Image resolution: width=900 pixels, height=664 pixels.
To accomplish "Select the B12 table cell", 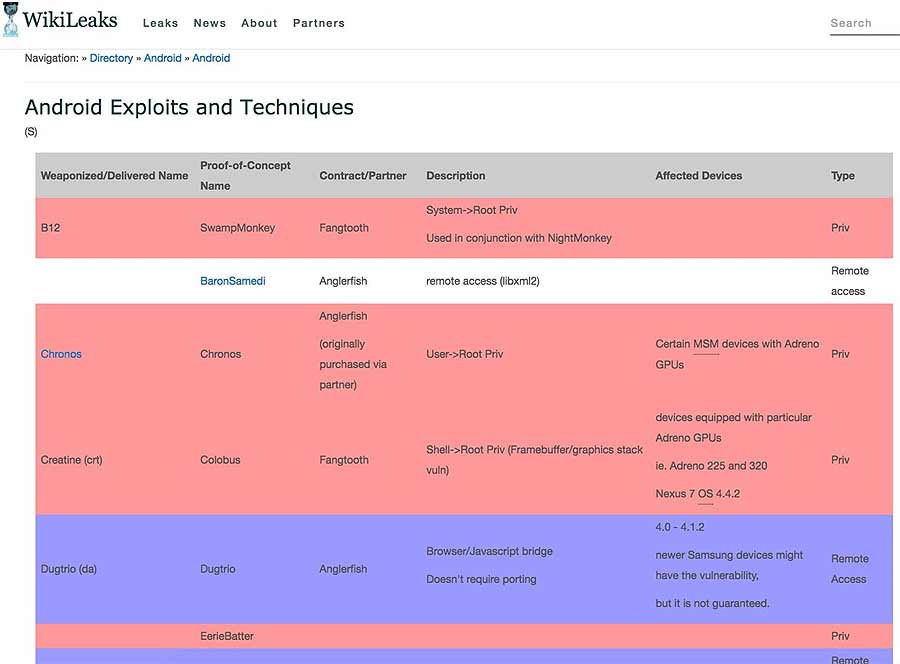I will click(51, 228).
